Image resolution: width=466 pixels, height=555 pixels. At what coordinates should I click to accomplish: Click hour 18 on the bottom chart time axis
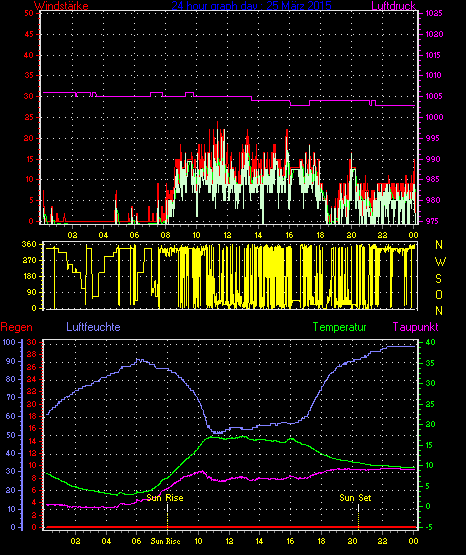(x=321, y=541)
